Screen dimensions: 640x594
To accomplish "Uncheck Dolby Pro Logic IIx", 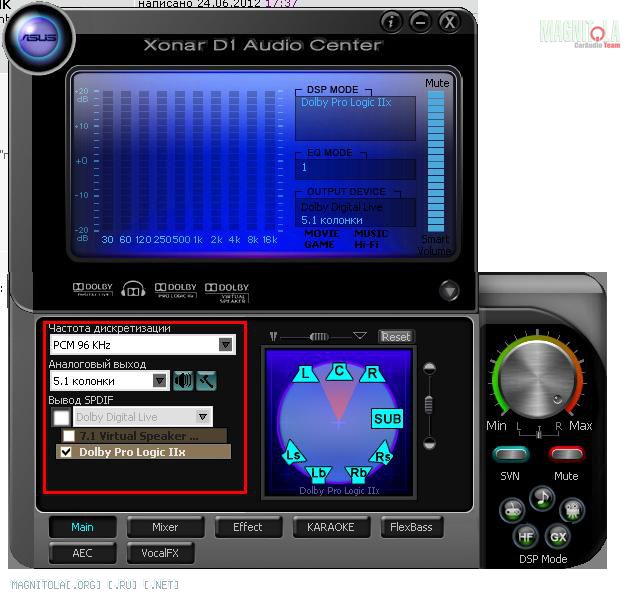I will (x=66, y=452).
